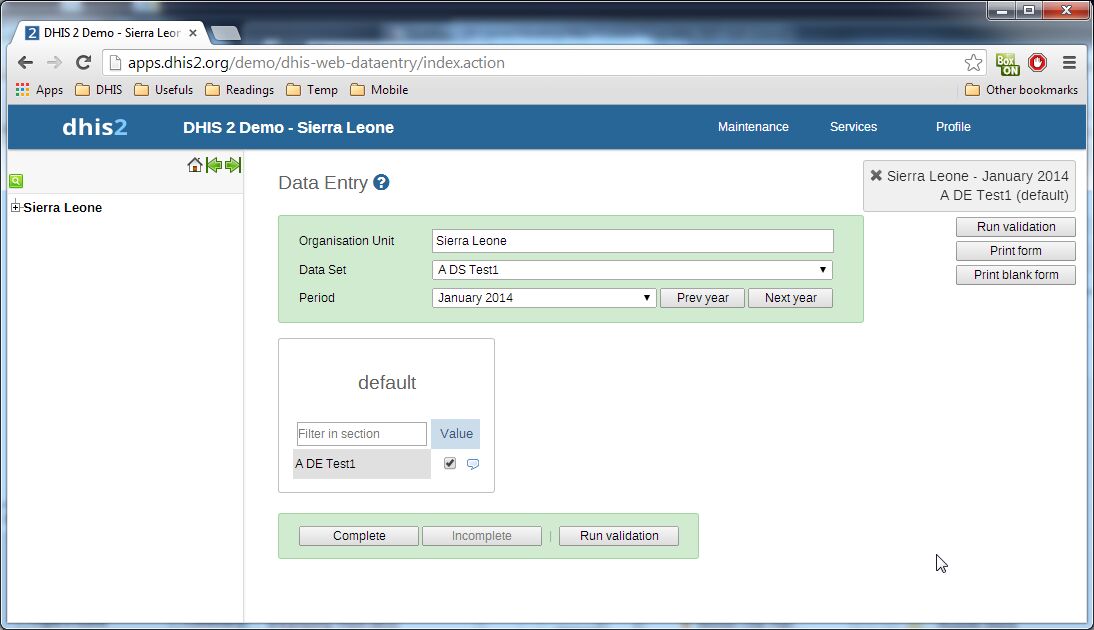Open the Services menu

point(853,127)
